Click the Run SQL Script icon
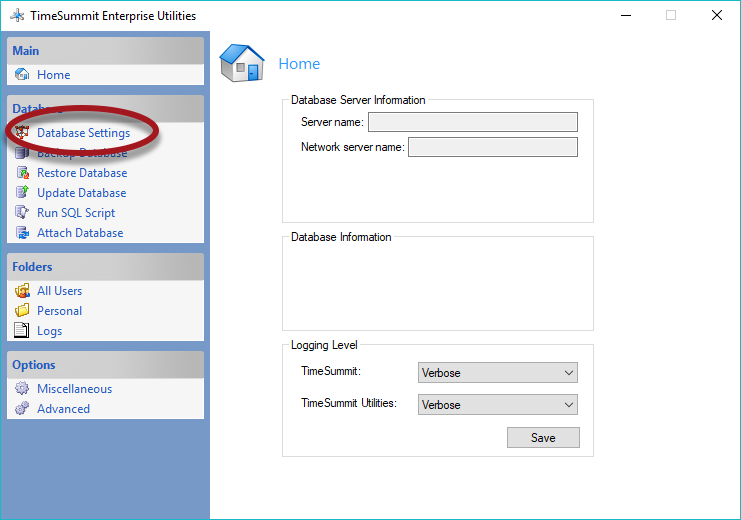 tap(22, 212)
